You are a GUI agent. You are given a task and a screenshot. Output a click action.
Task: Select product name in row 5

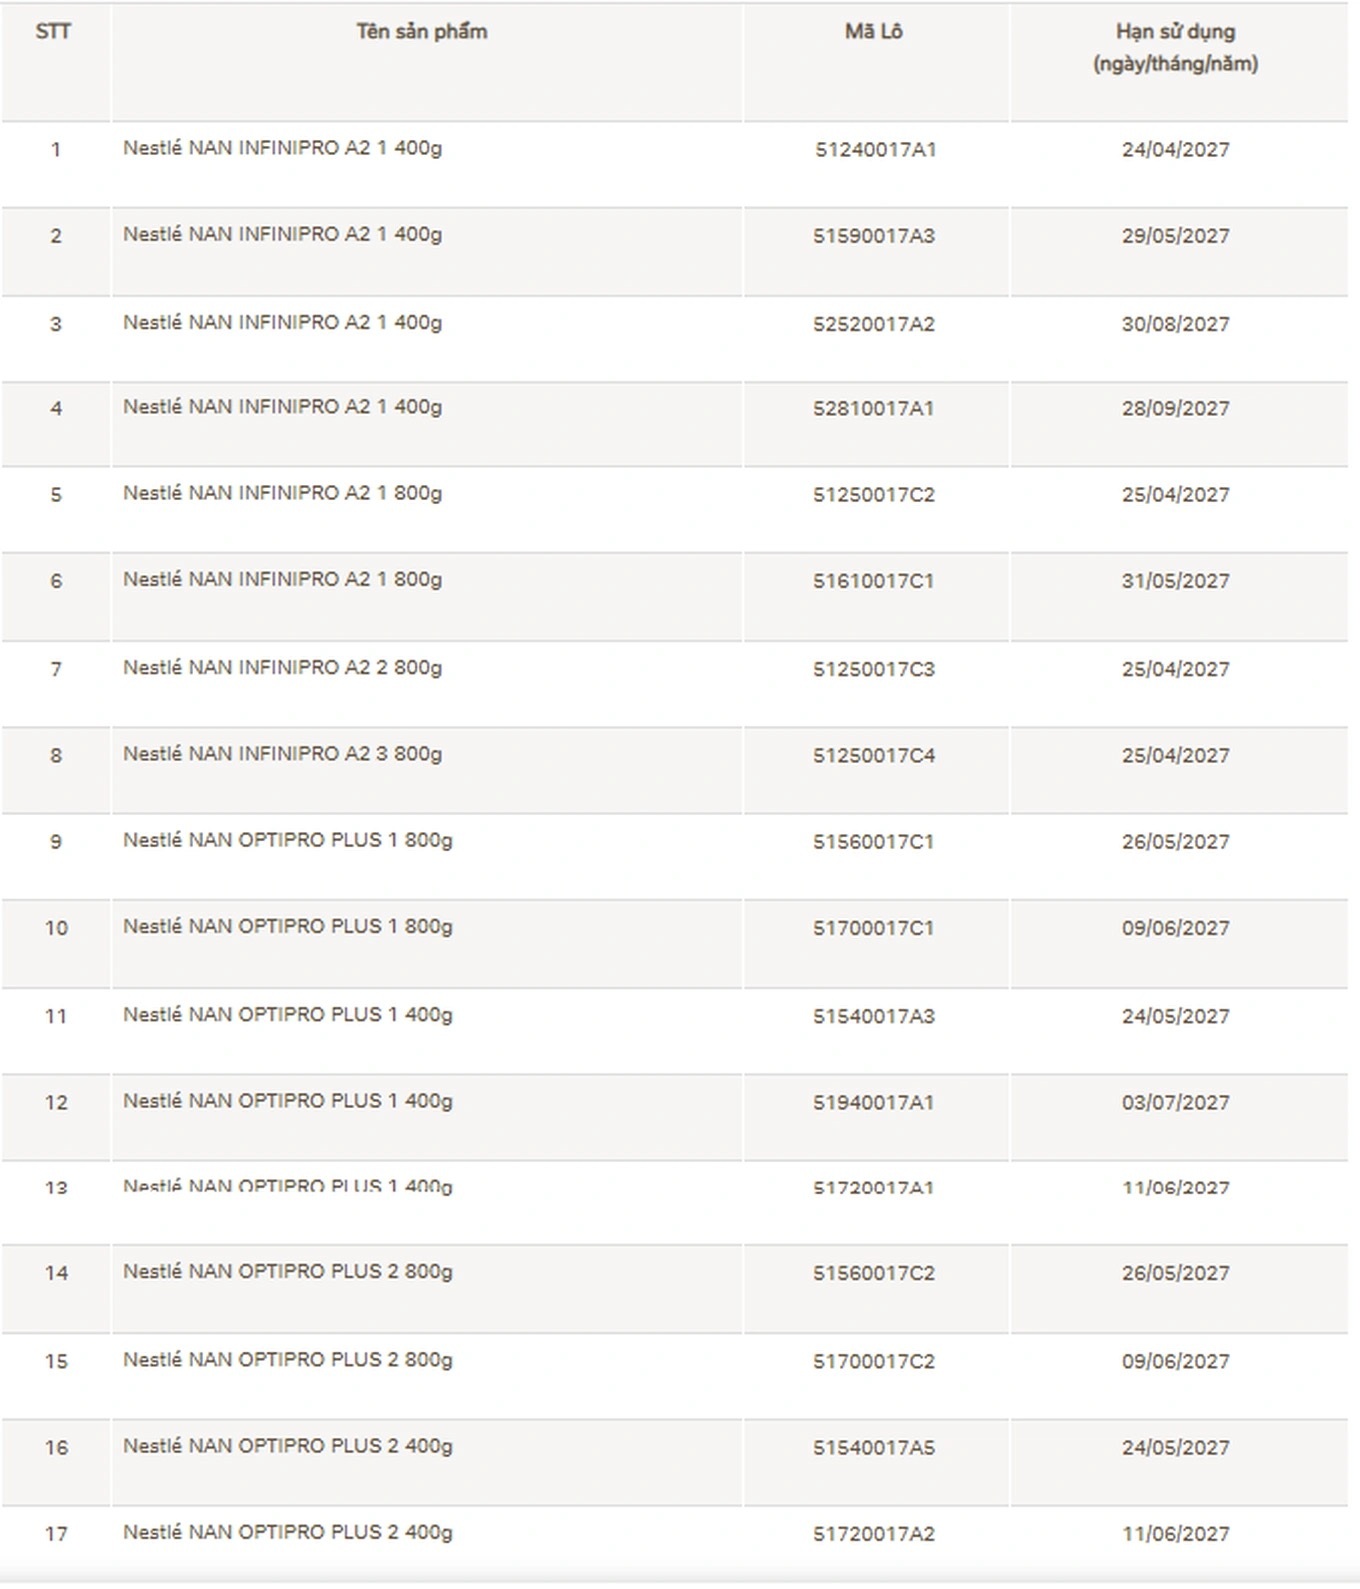click(x=282, y=493)
